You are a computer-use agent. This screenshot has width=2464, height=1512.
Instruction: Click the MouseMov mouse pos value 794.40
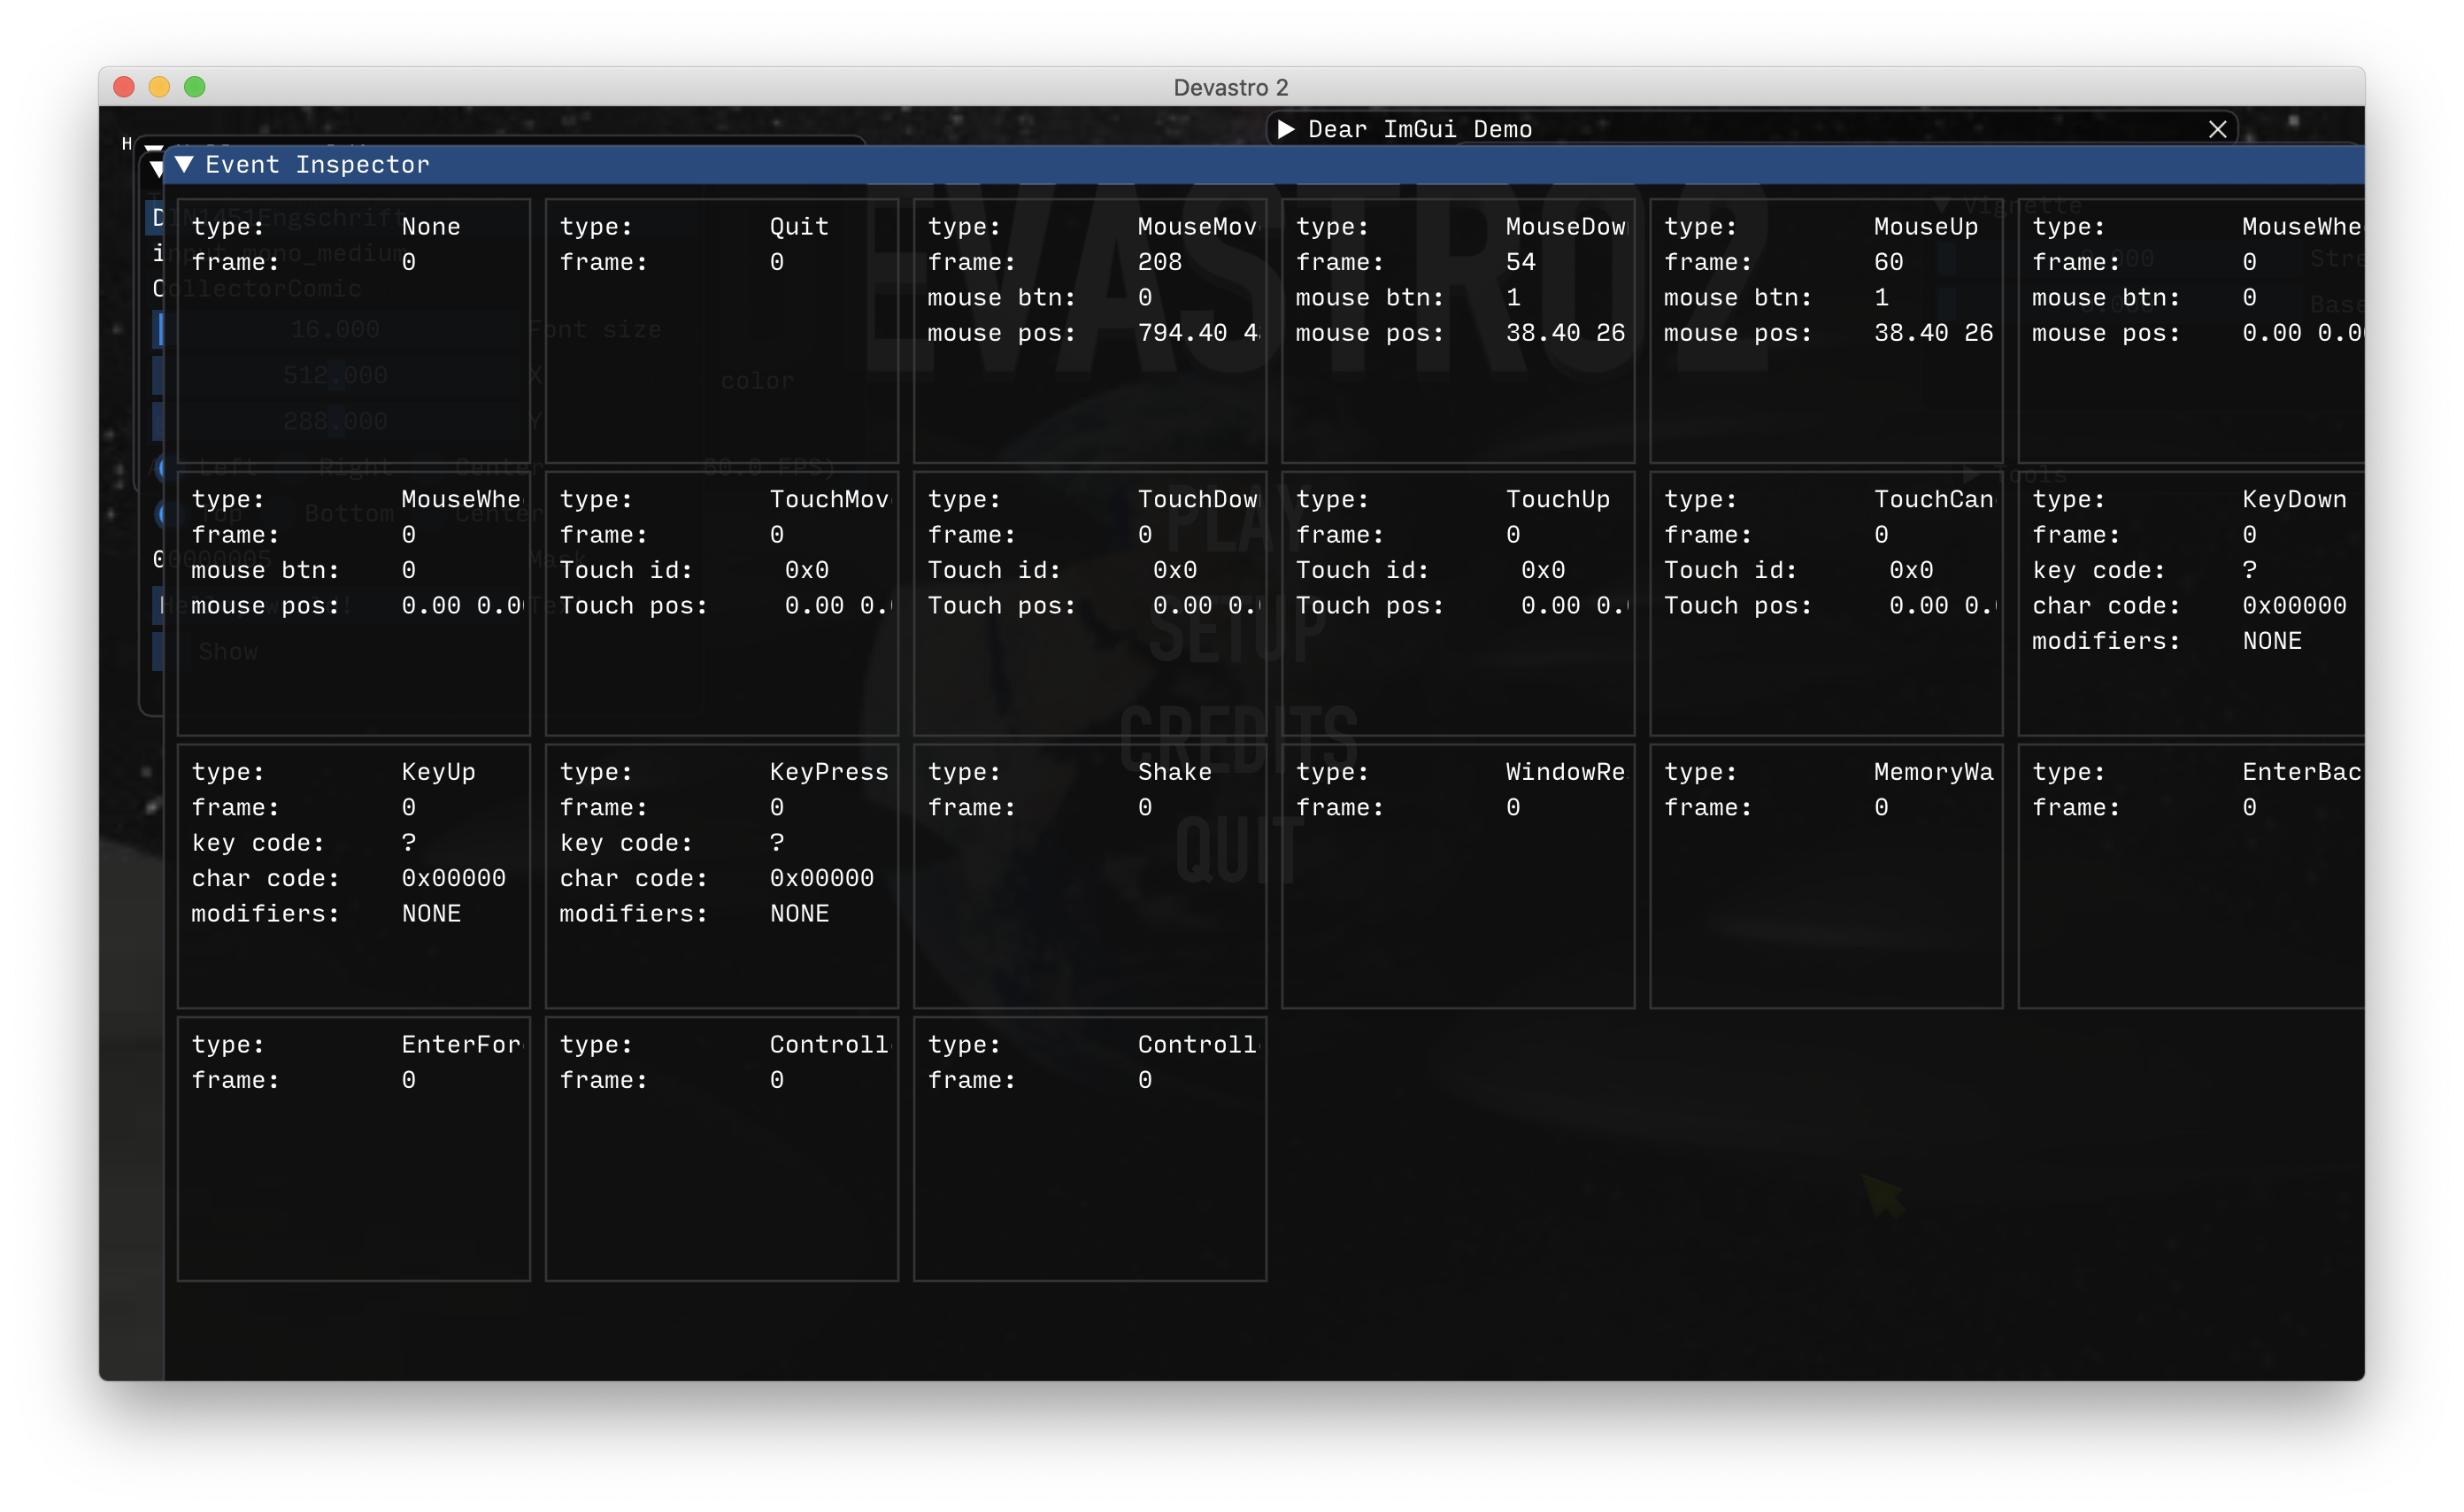pyautogui.click(x=1182, y=333)
